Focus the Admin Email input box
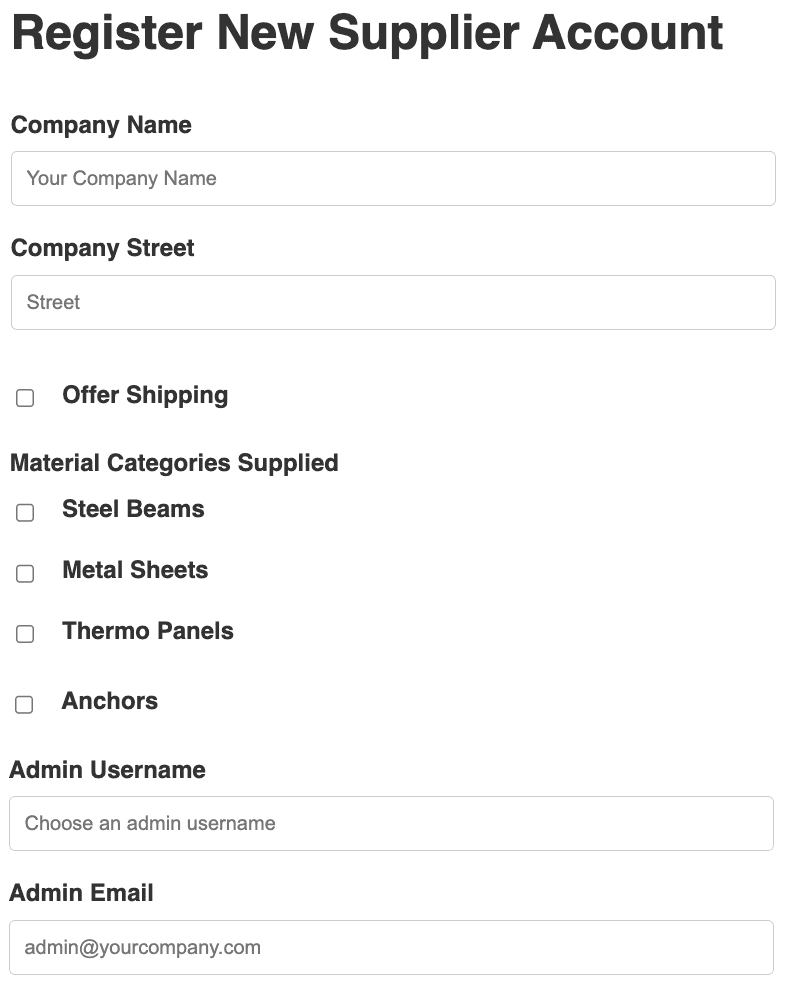The image size is (801, 995). click(x=393, y=947)
